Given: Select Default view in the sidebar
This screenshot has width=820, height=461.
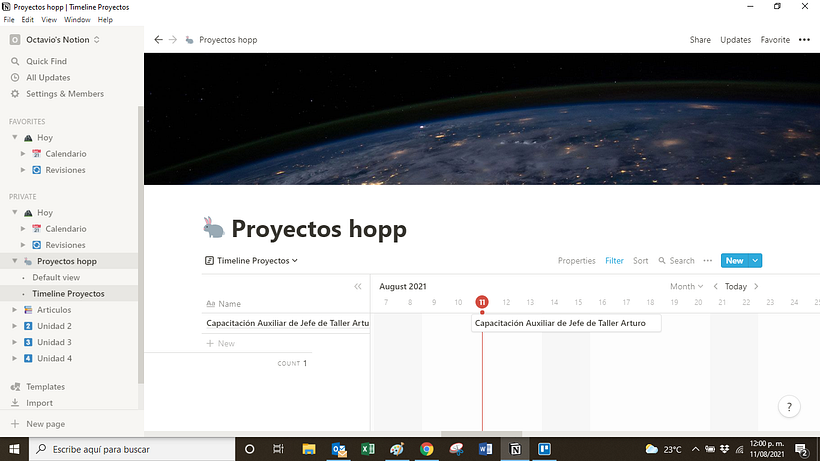Looking at the screenshot, I should click(56, 278).
